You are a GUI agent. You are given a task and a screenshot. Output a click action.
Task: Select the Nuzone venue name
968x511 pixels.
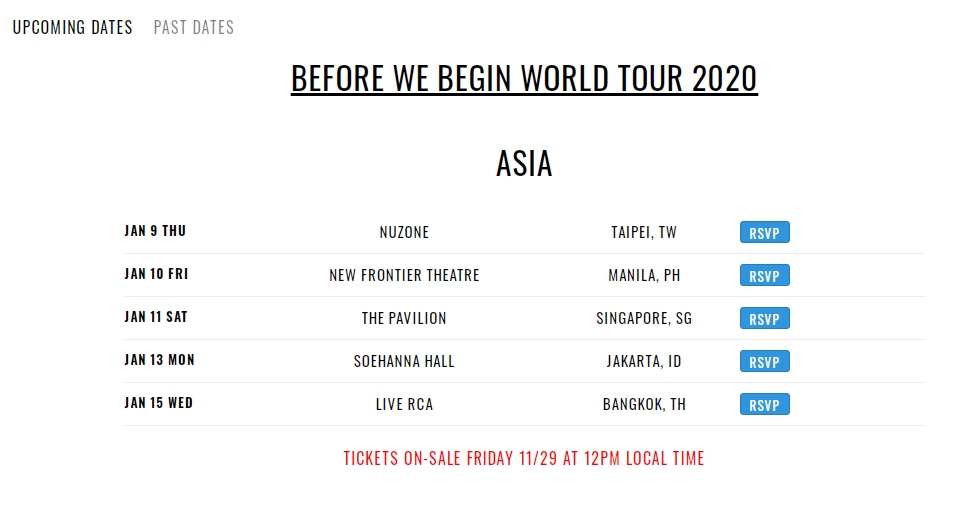click(404, 232)
